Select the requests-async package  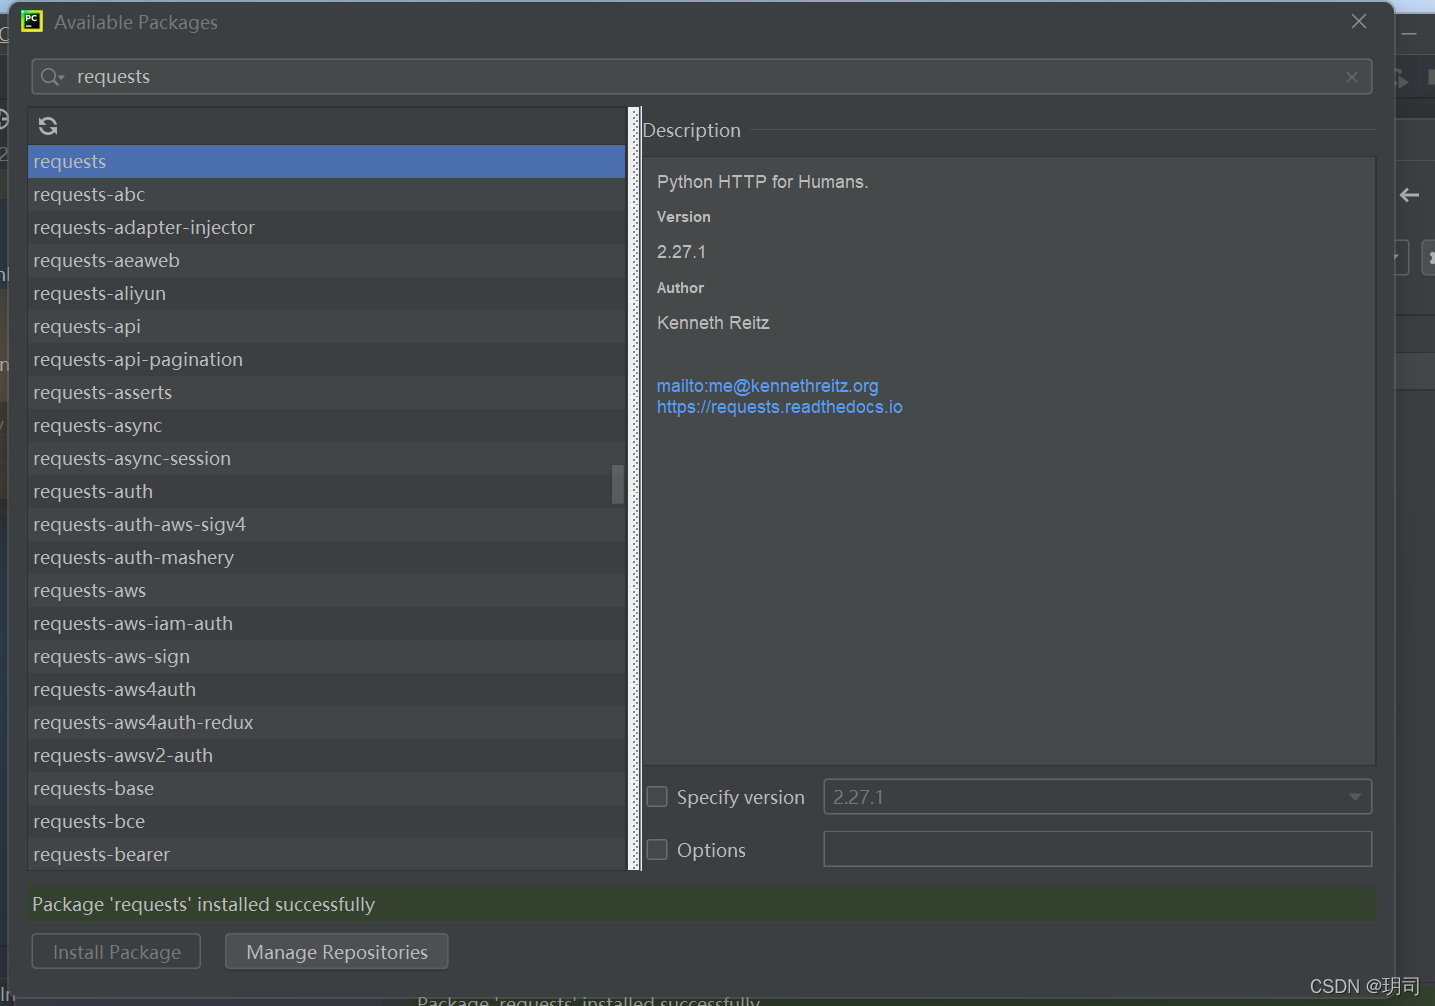[x=326, y=426]
